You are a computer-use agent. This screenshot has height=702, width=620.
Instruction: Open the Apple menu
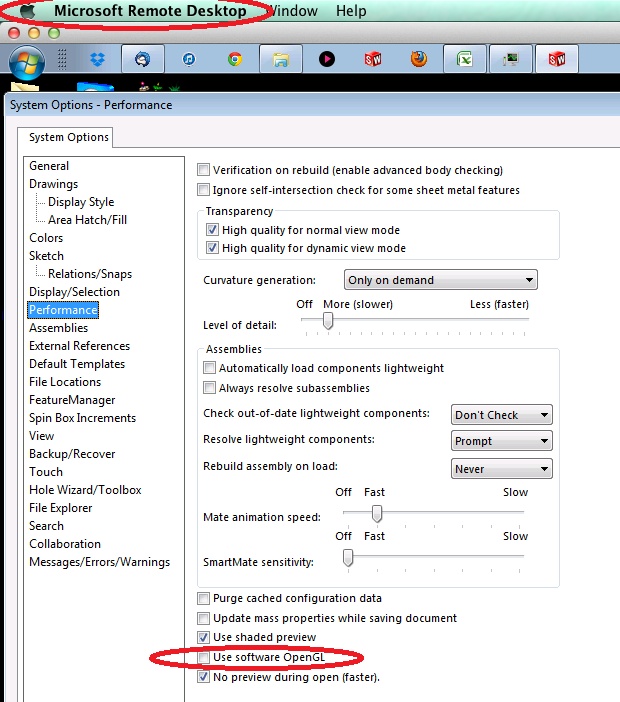28,11
